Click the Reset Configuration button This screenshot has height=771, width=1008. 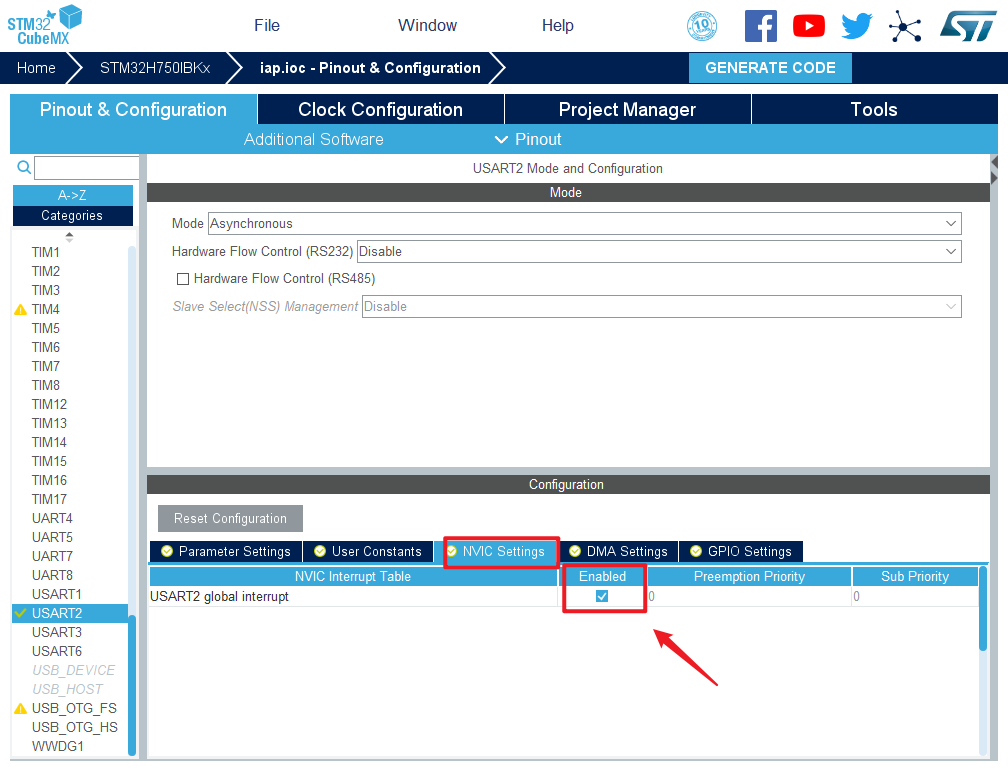tap(230, 518)
